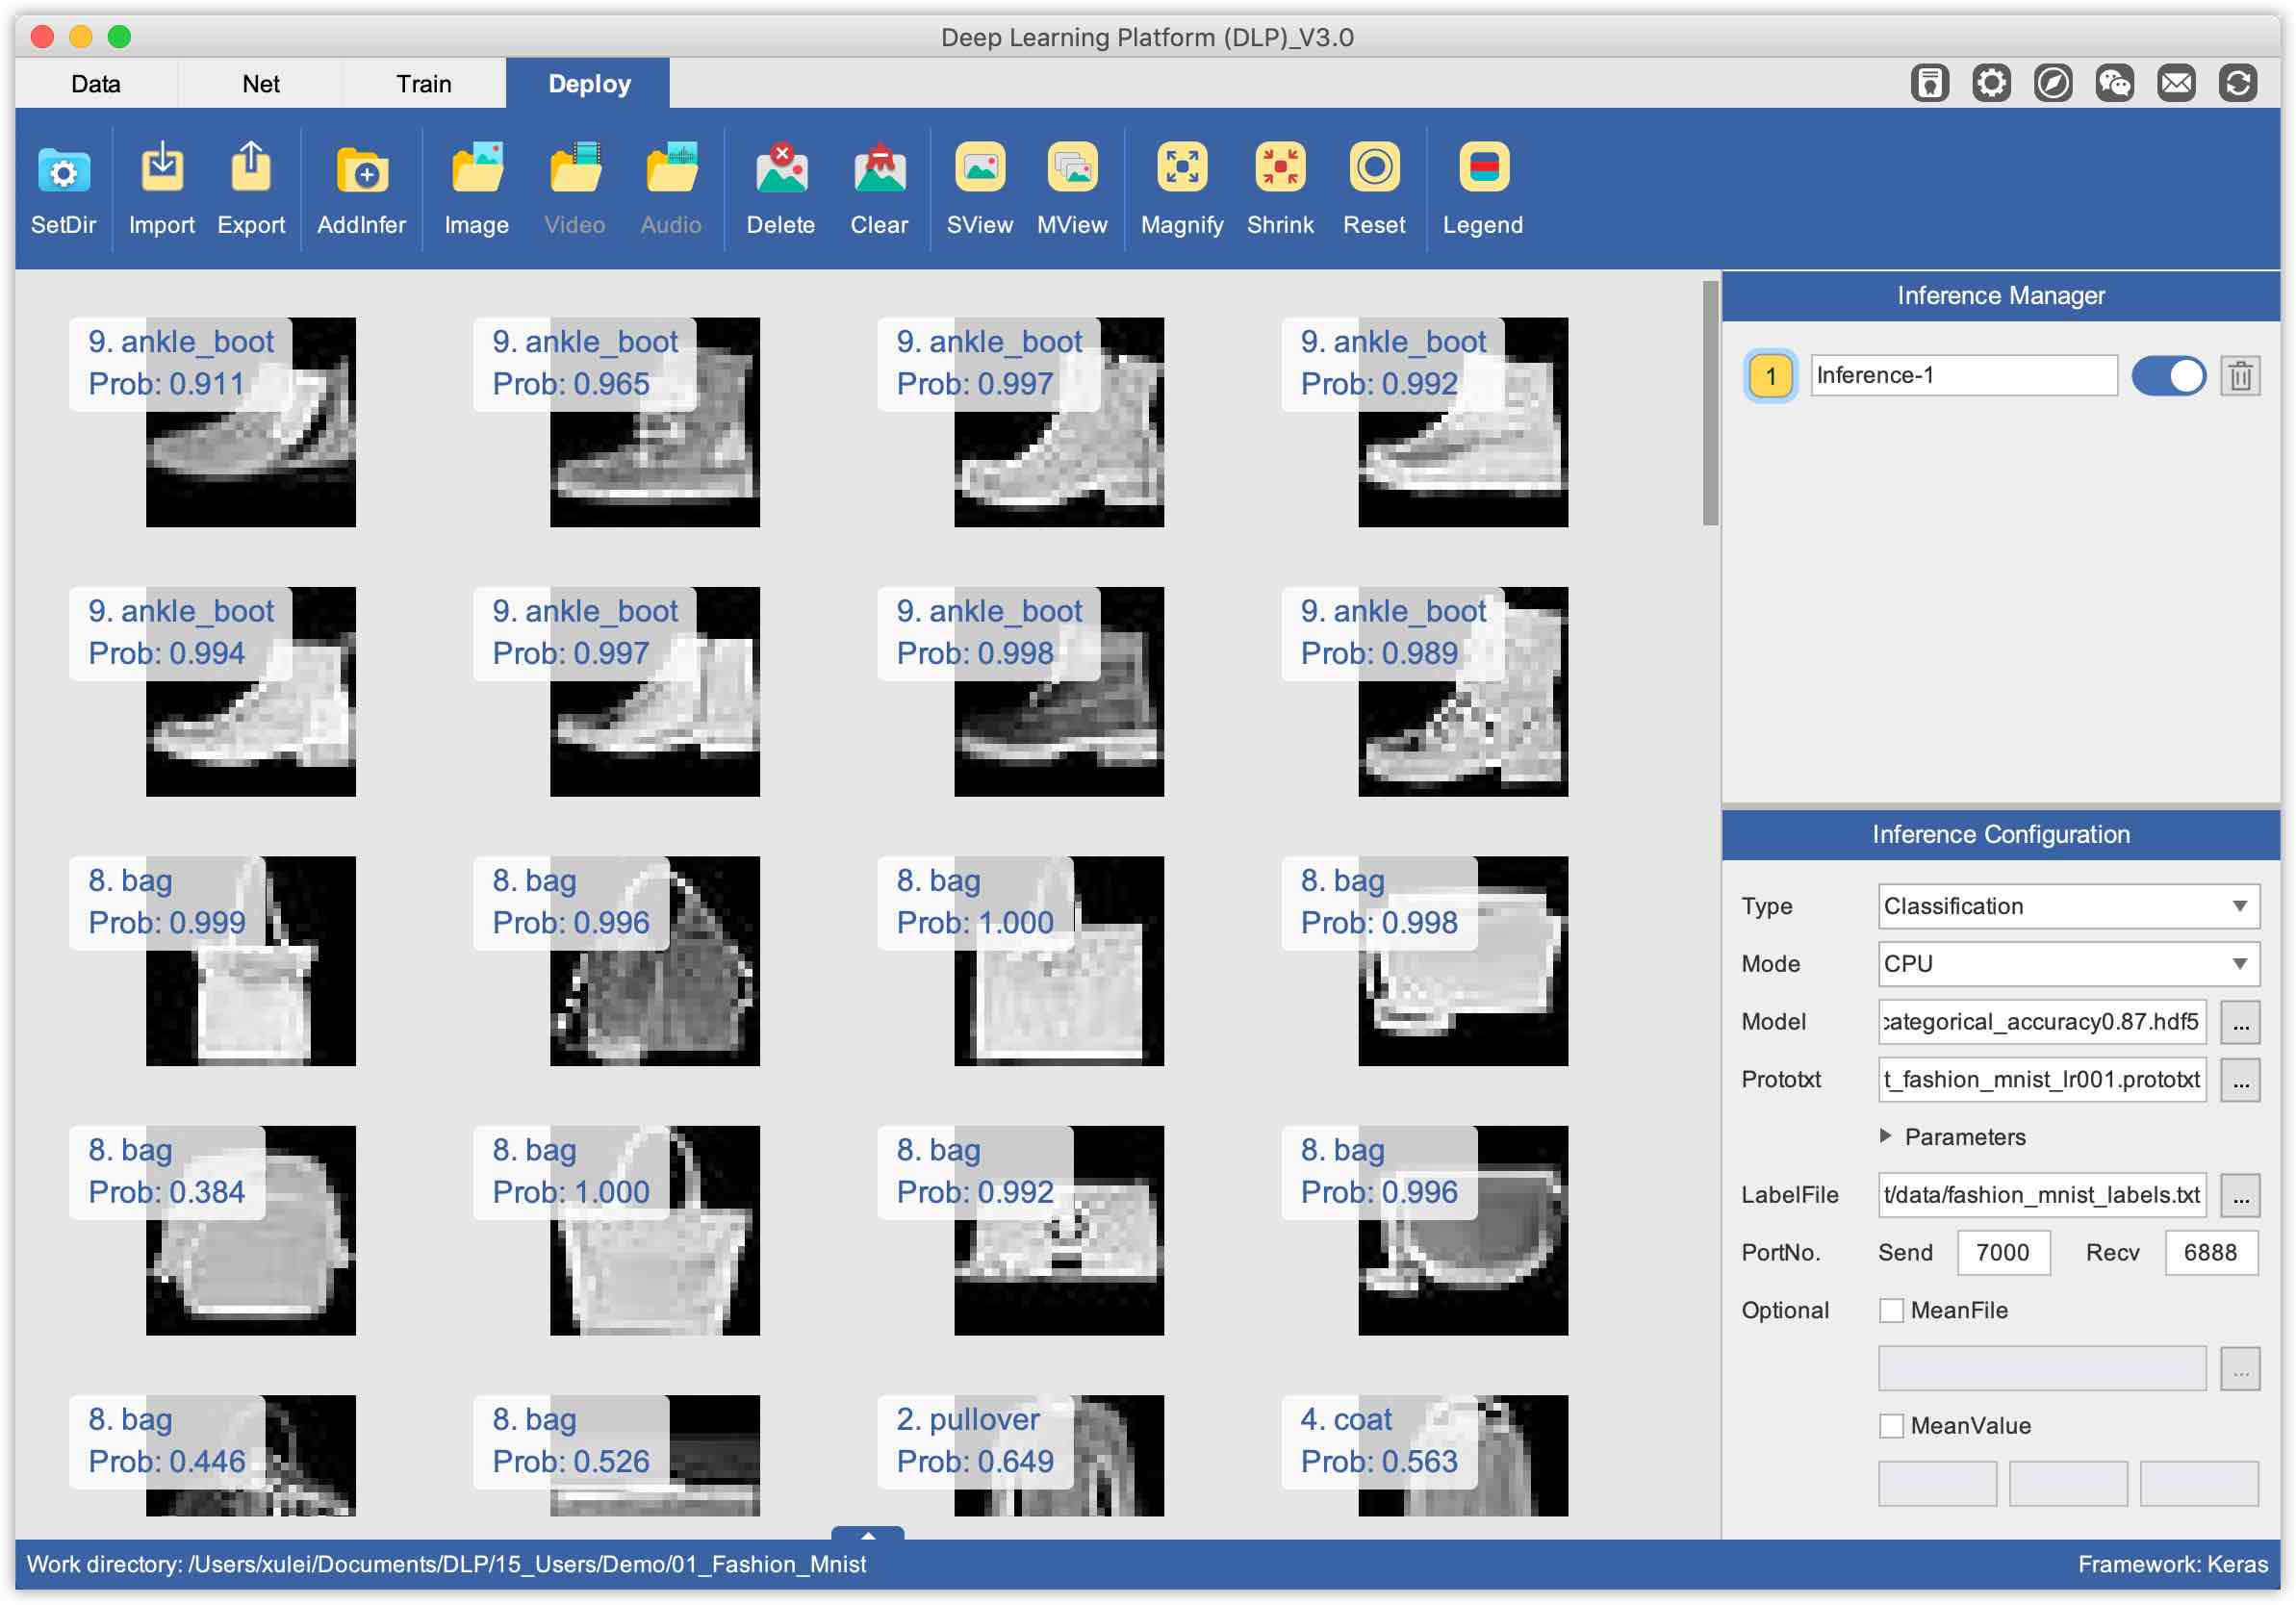Open the Legend display
Screen dimensions: 2296x1605
pos(1482,170)
